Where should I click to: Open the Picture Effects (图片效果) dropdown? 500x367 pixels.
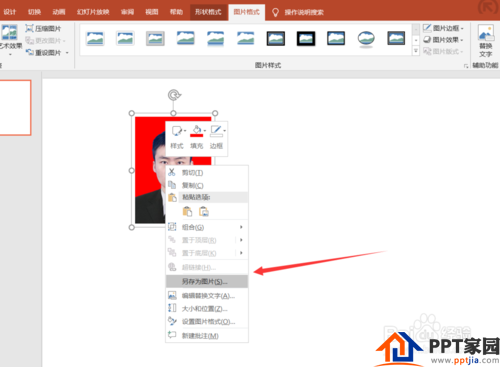click(x=443, y=40)
